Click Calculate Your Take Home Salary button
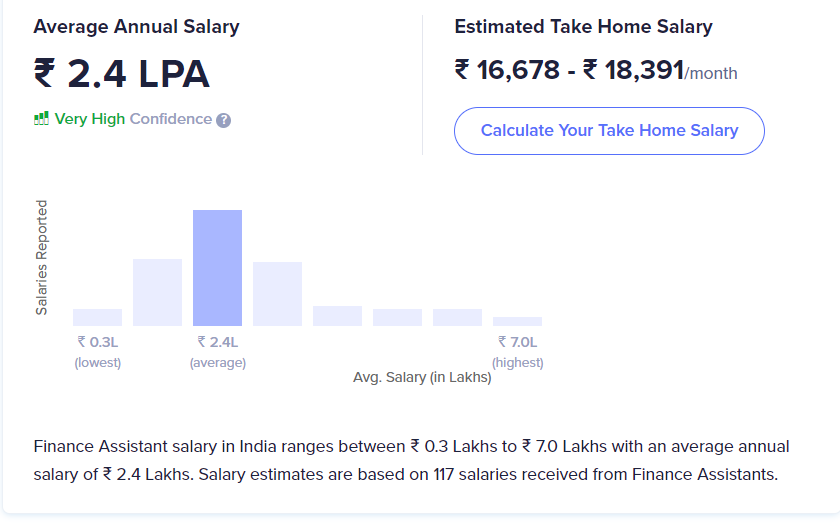This screenshot has height=527, width=840. 609,131
